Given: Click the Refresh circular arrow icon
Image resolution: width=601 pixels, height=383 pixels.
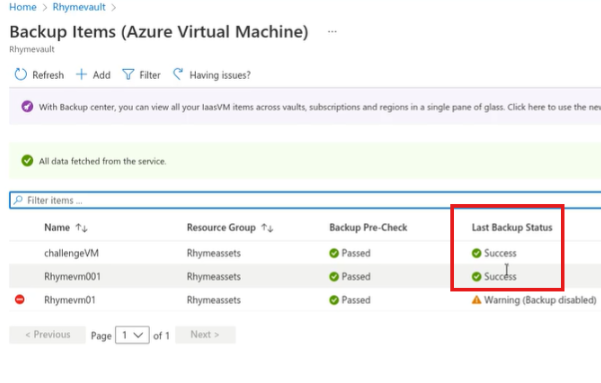Looking at the screenshot, I should point(21,74).
